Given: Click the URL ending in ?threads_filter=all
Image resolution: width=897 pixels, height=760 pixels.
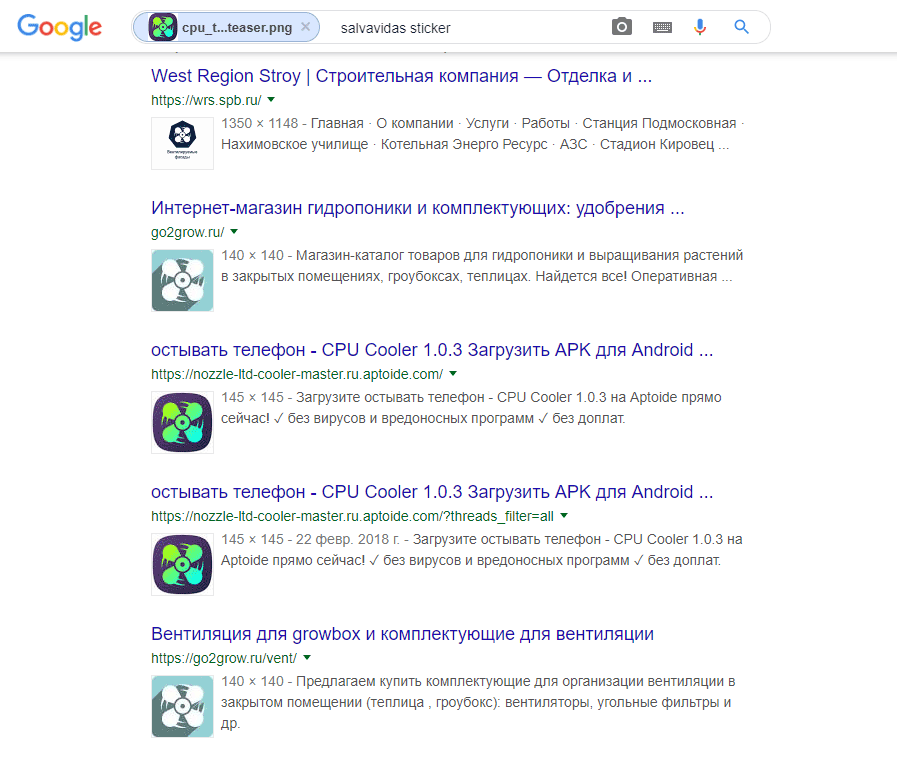Looking at the screenshot, I should [352, 516].
